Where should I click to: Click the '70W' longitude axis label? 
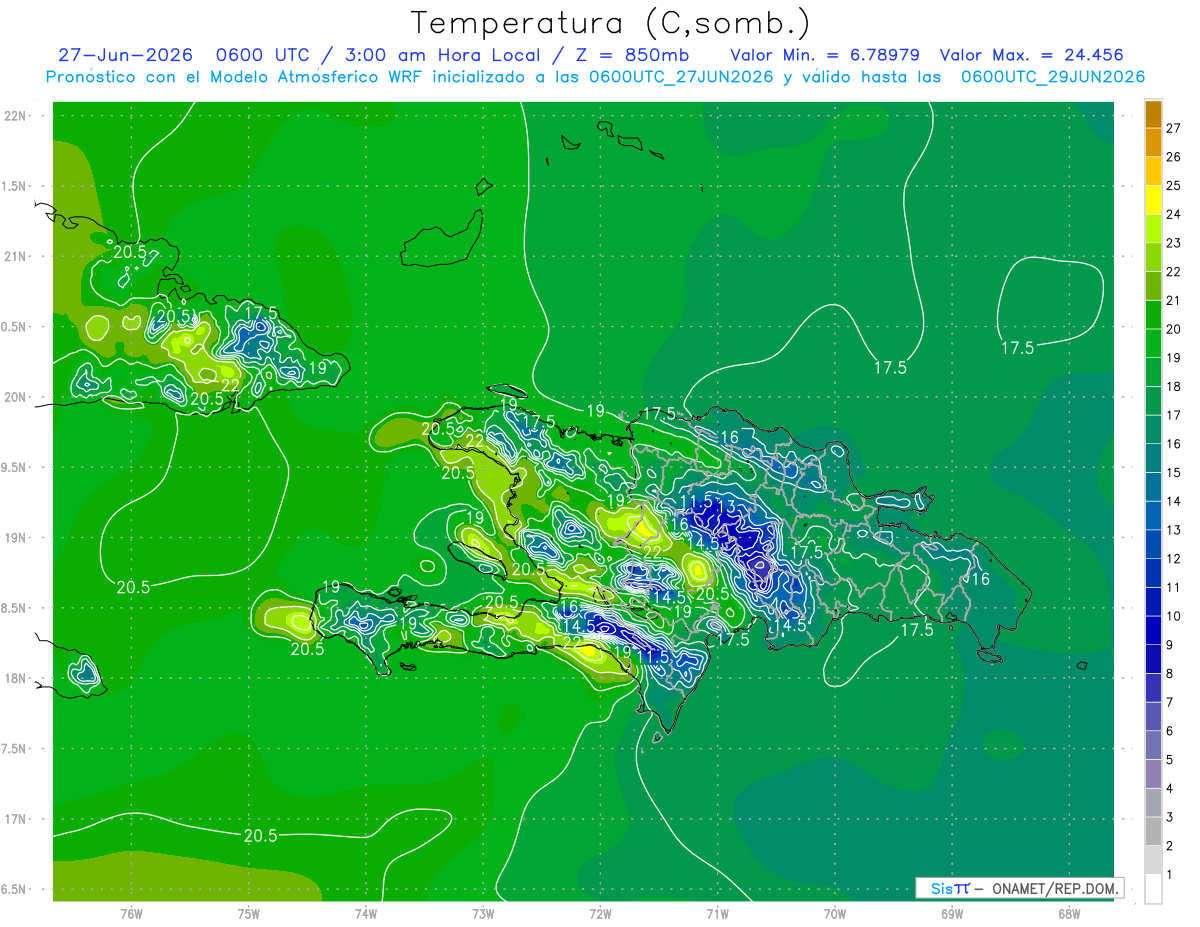[834, 913]
